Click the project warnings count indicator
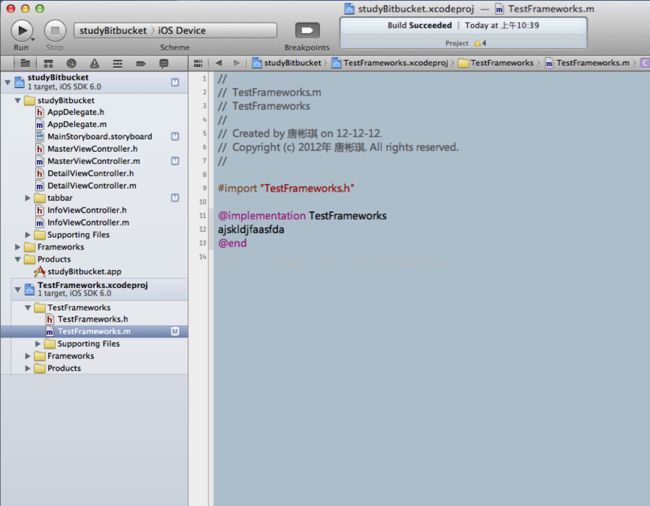Screen dimensions: 650x506 (x=480, y=43)
